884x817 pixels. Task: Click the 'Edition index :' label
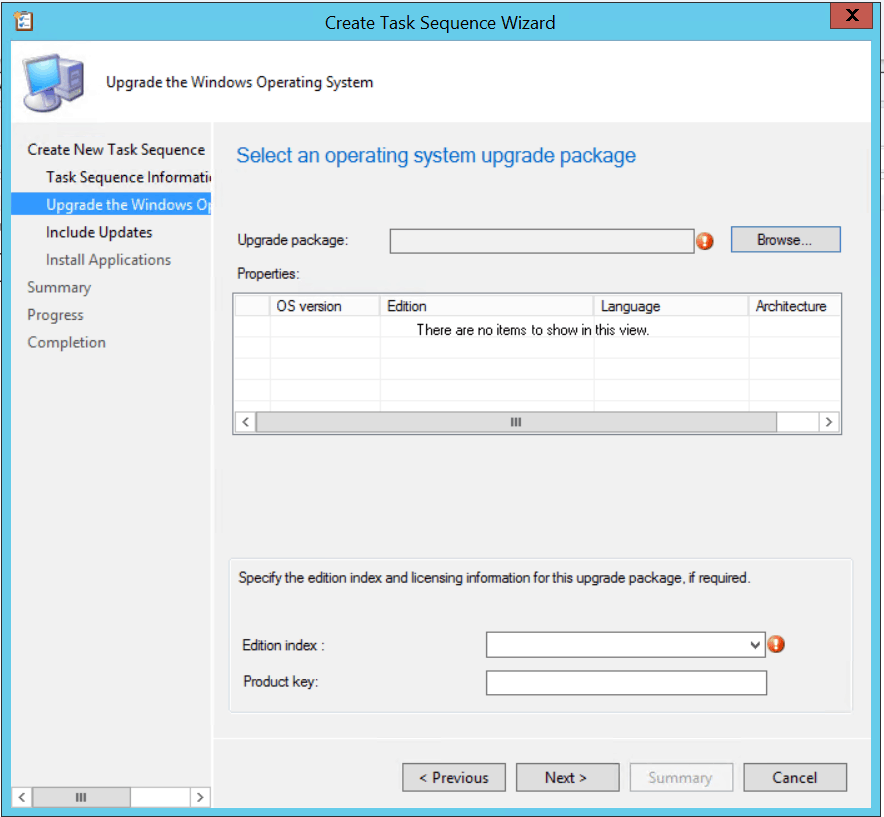(283, 645)
